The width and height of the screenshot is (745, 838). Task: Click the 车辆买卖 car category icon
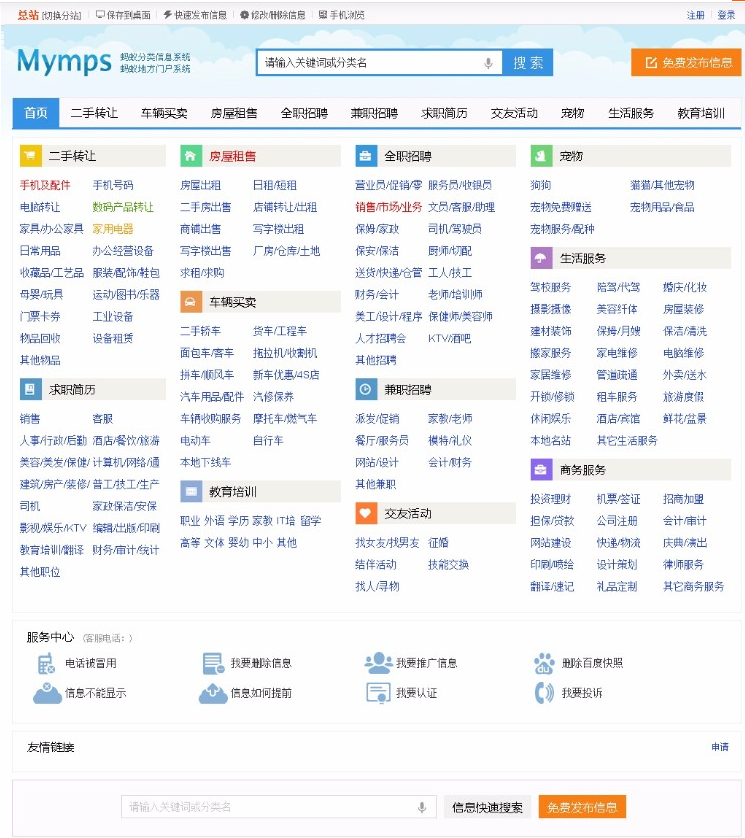(x=191, y=302)
